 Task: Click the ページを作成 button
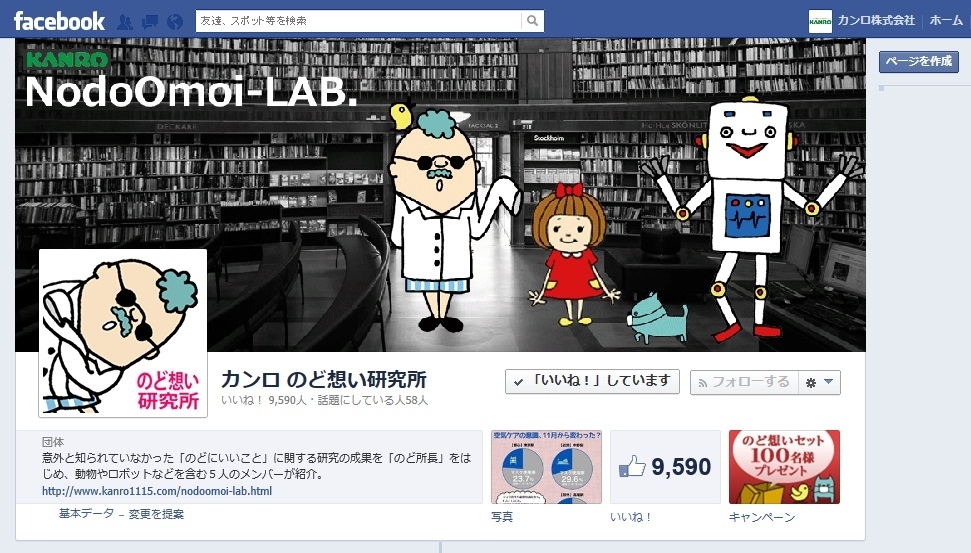(919, 61)
